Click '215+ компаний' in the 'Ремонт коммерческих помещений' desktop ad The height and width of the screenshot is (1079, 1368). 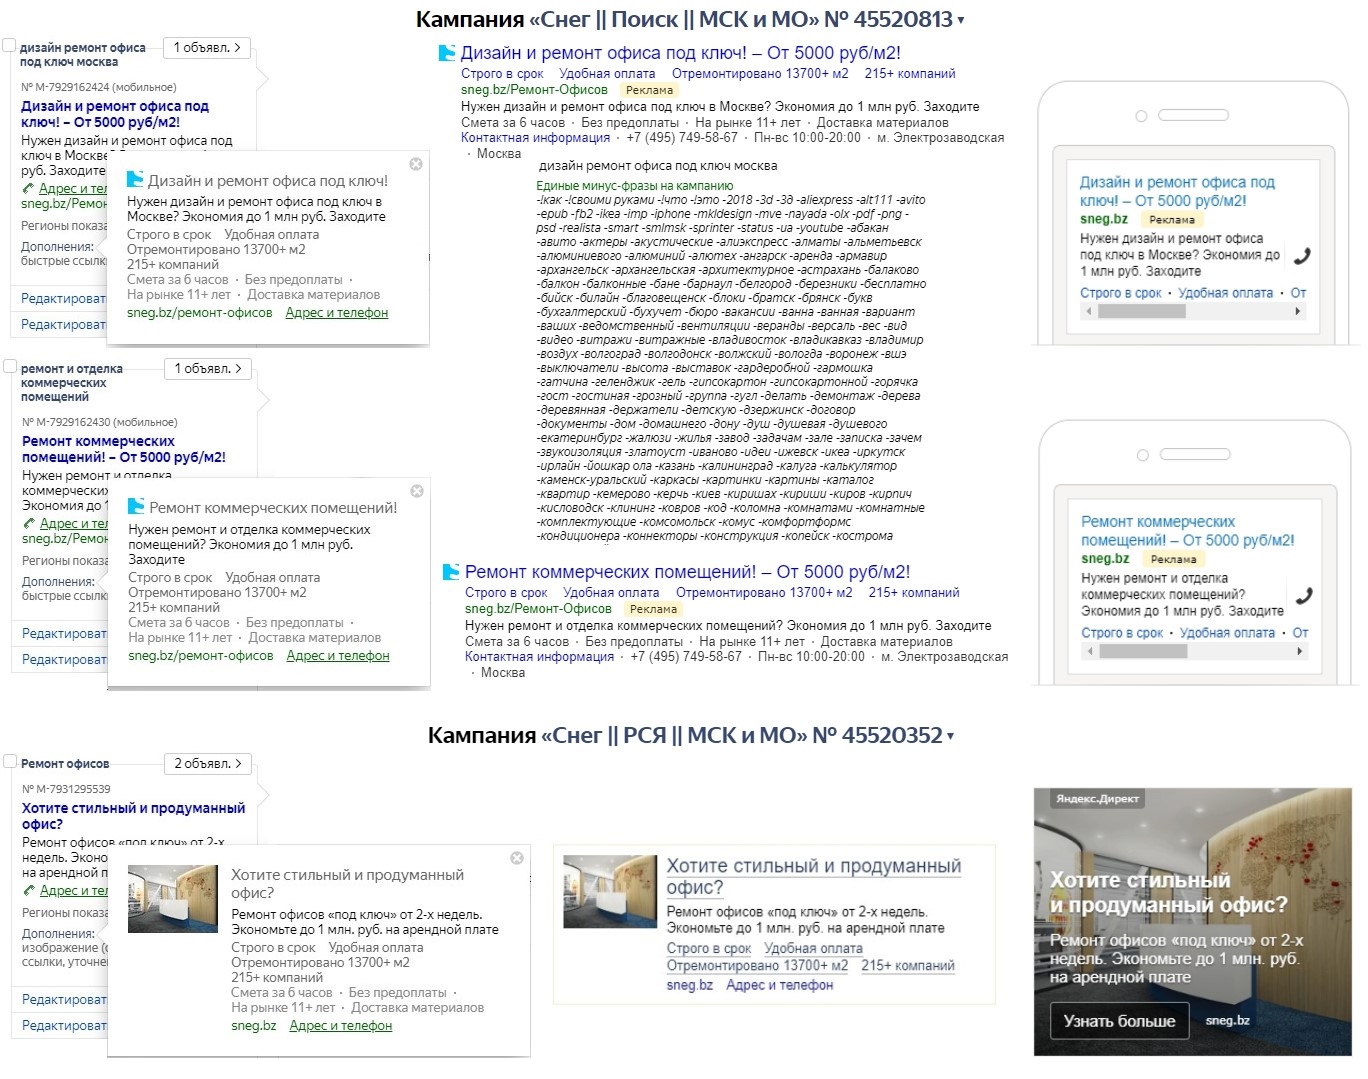[914, 593]
